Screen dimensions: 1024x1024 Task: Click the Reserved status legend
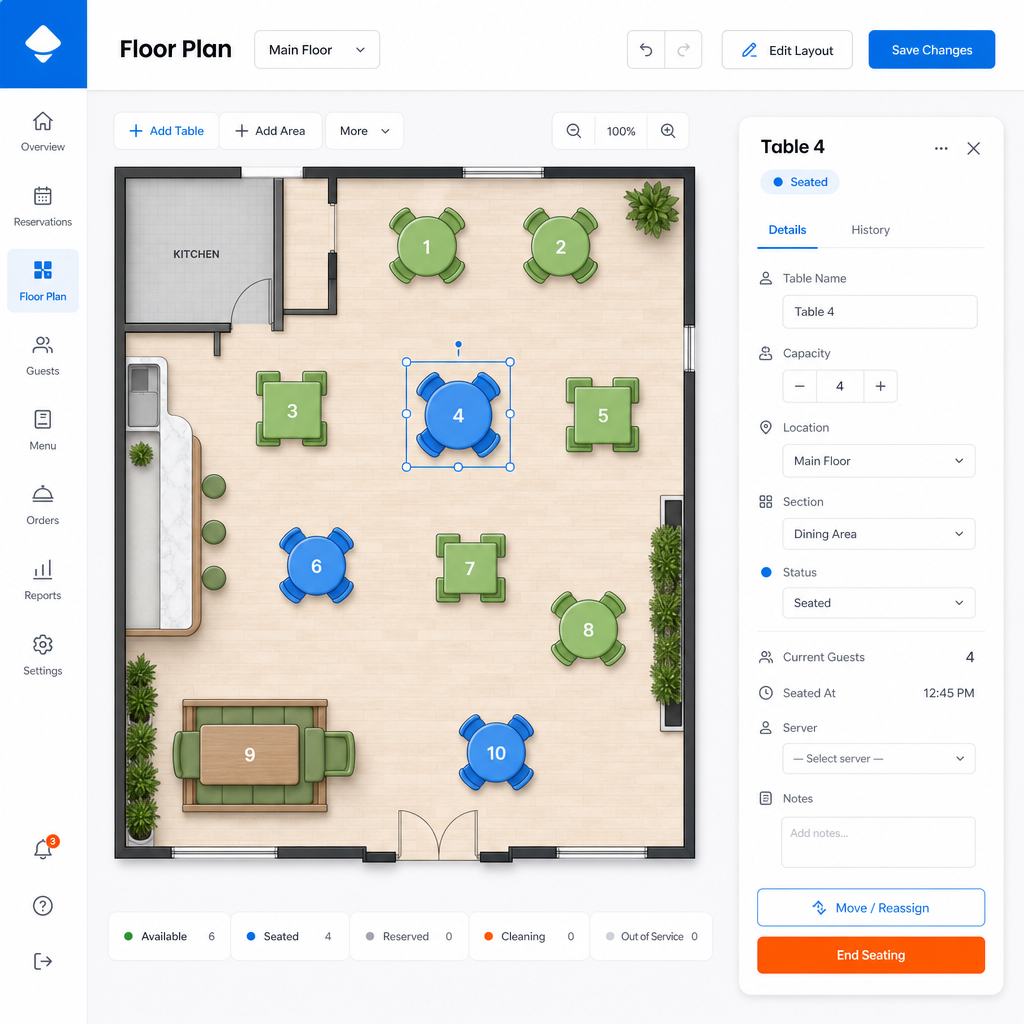[x=409, y=936]
